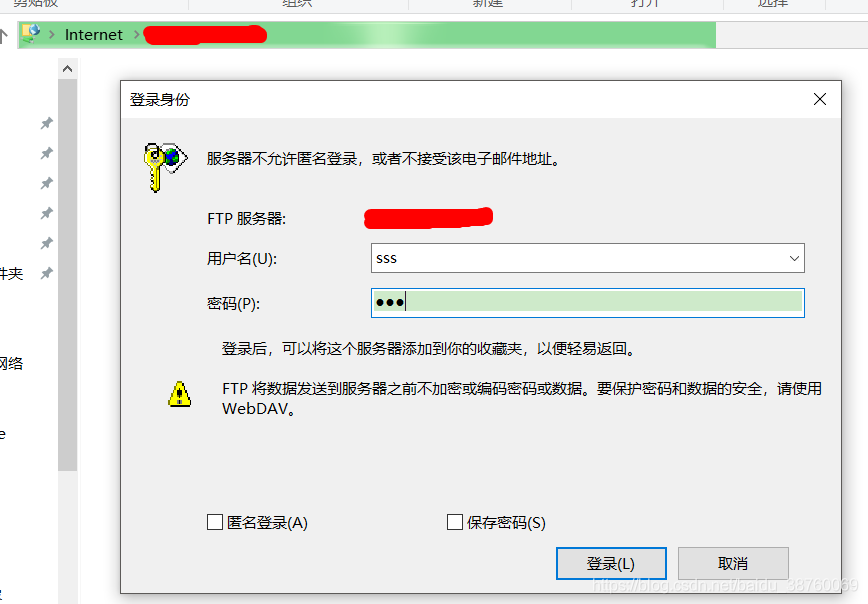This screenshot has height=604, width=868.
Task: Focus the 密码(P) password field
Action: click(587, 303)
